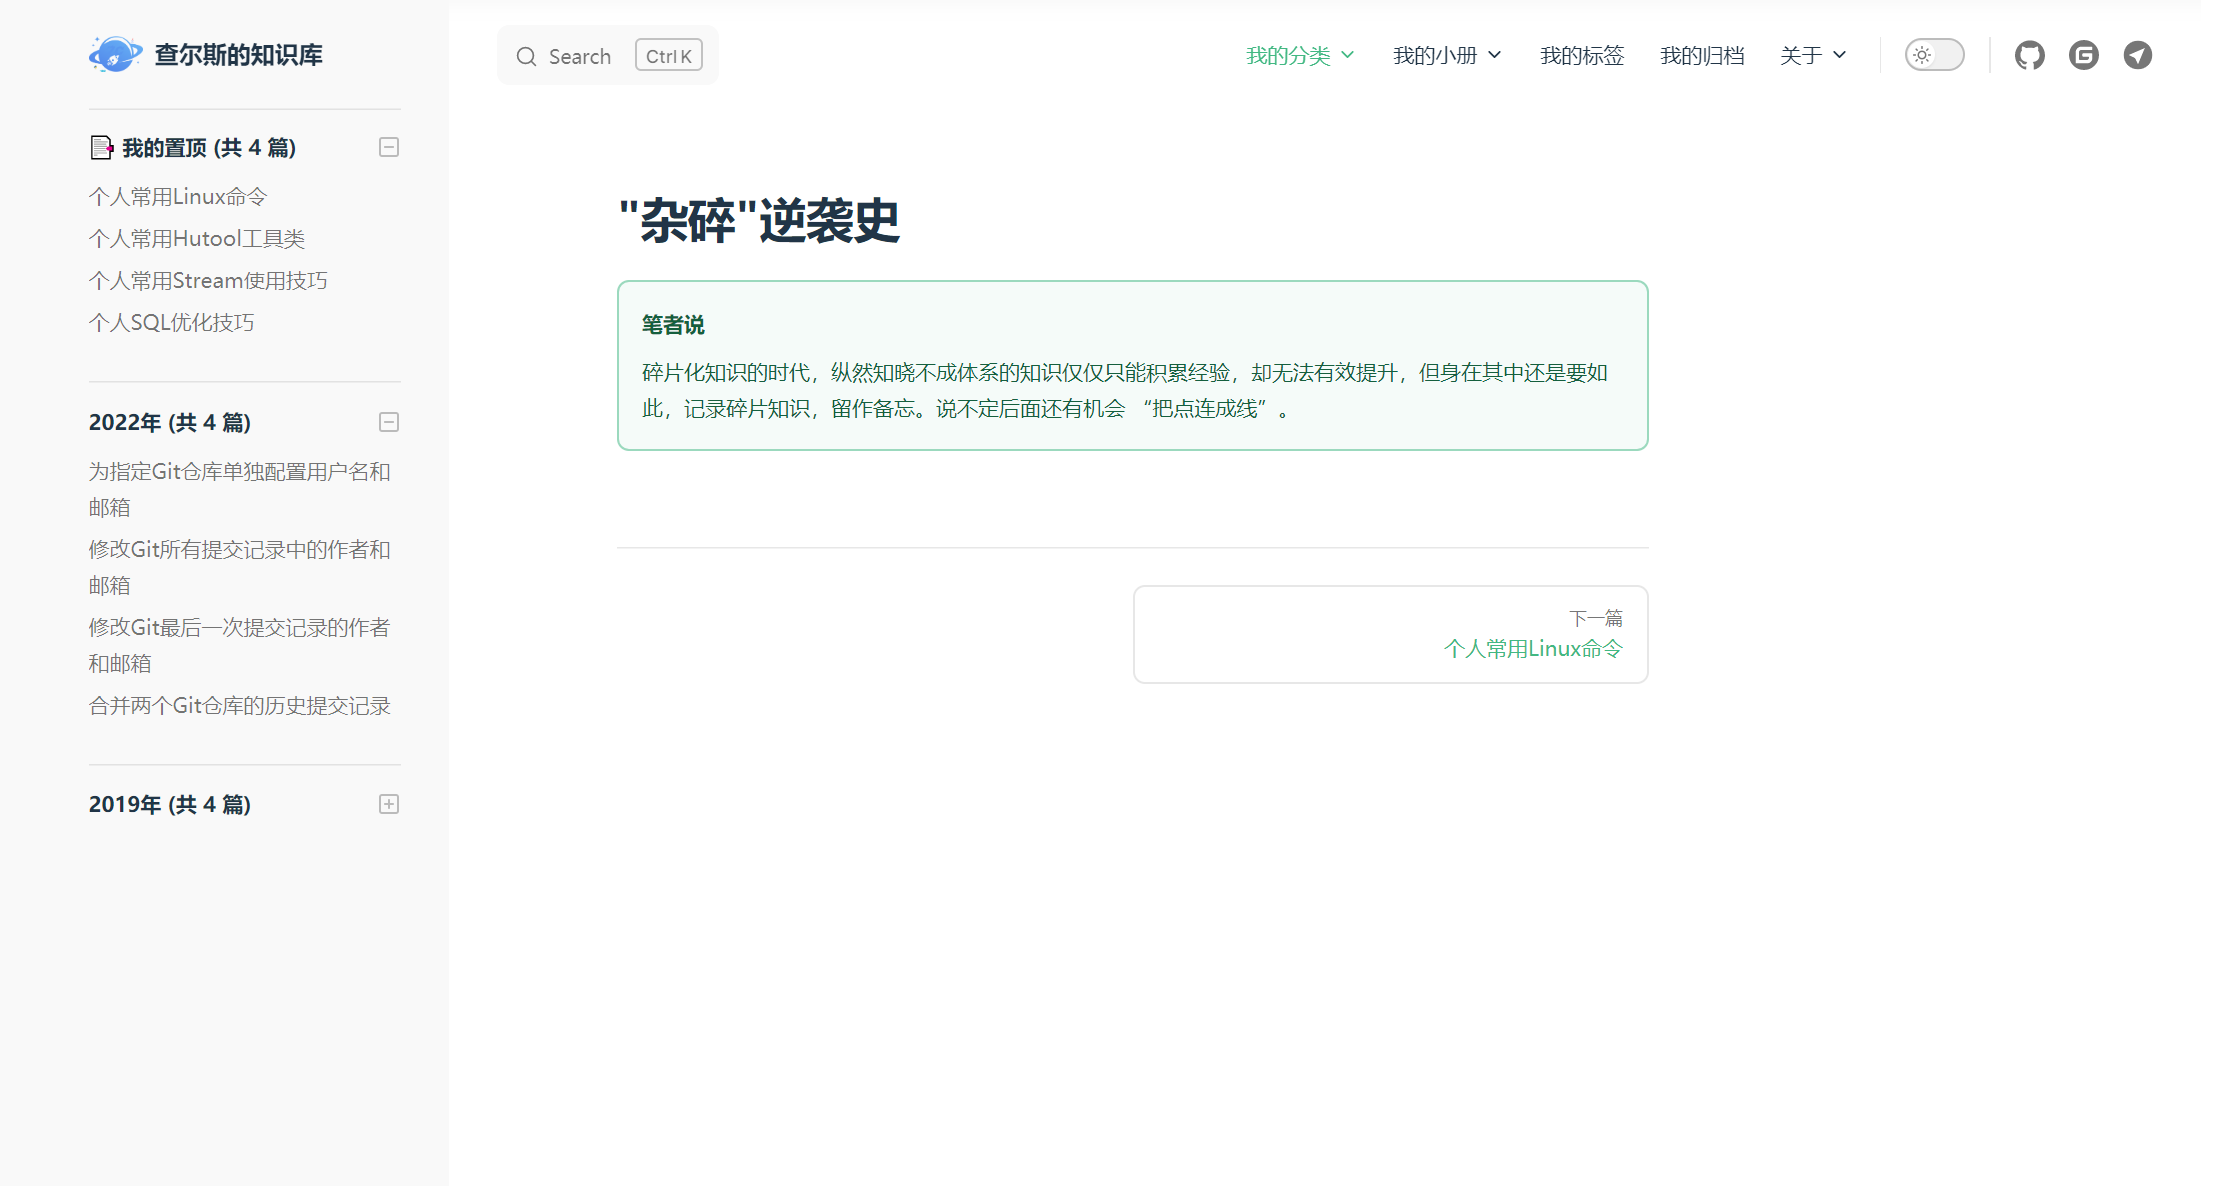The image size is (2240, 1186).
Task: Open 合并两个Git仓库的历史提交记录 article
Action: [239, 705]
